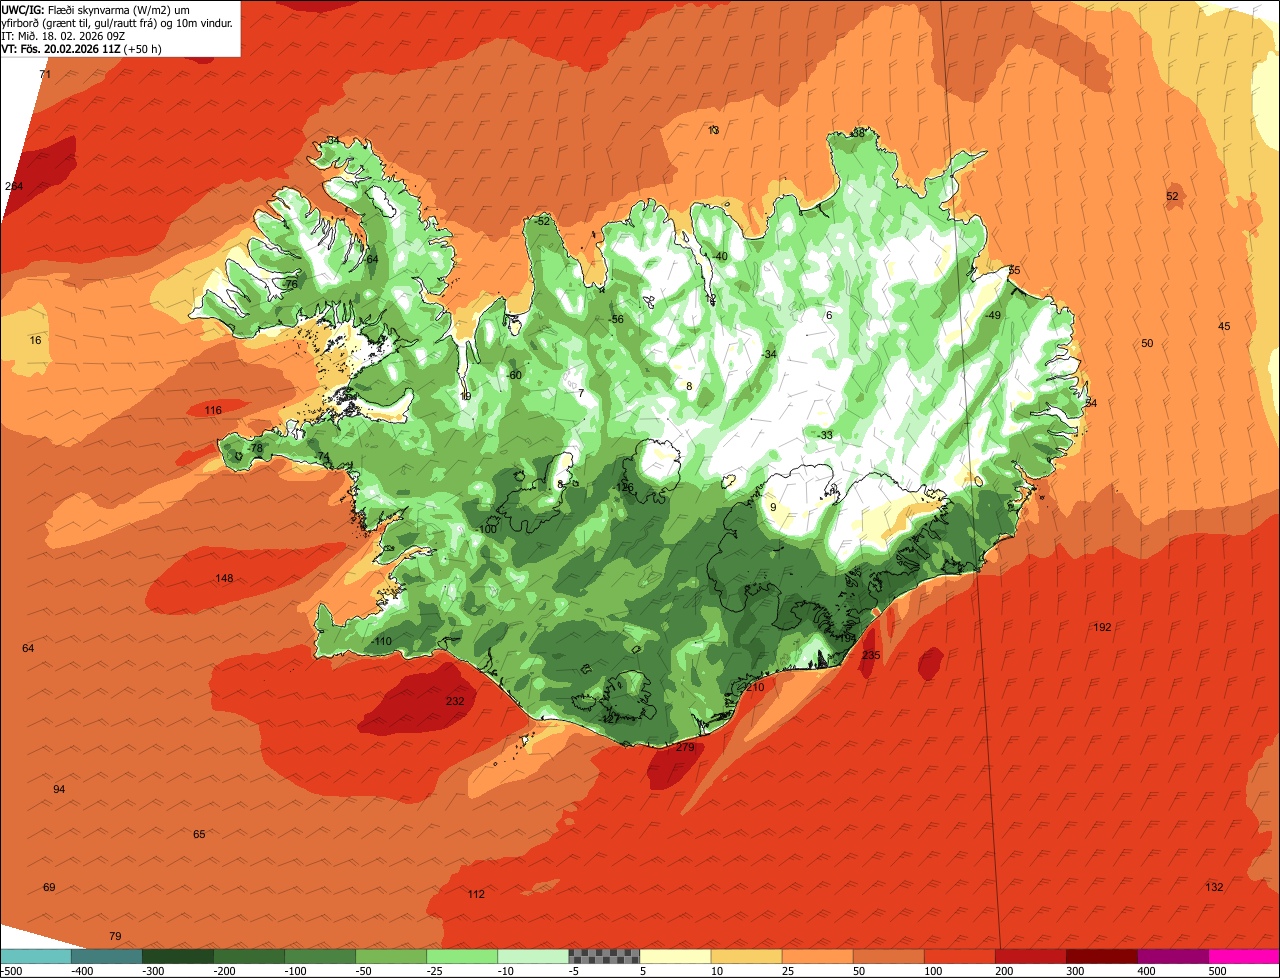
Task: Click the map value 264
Action: pyautogui.click(x=14, y=187)
